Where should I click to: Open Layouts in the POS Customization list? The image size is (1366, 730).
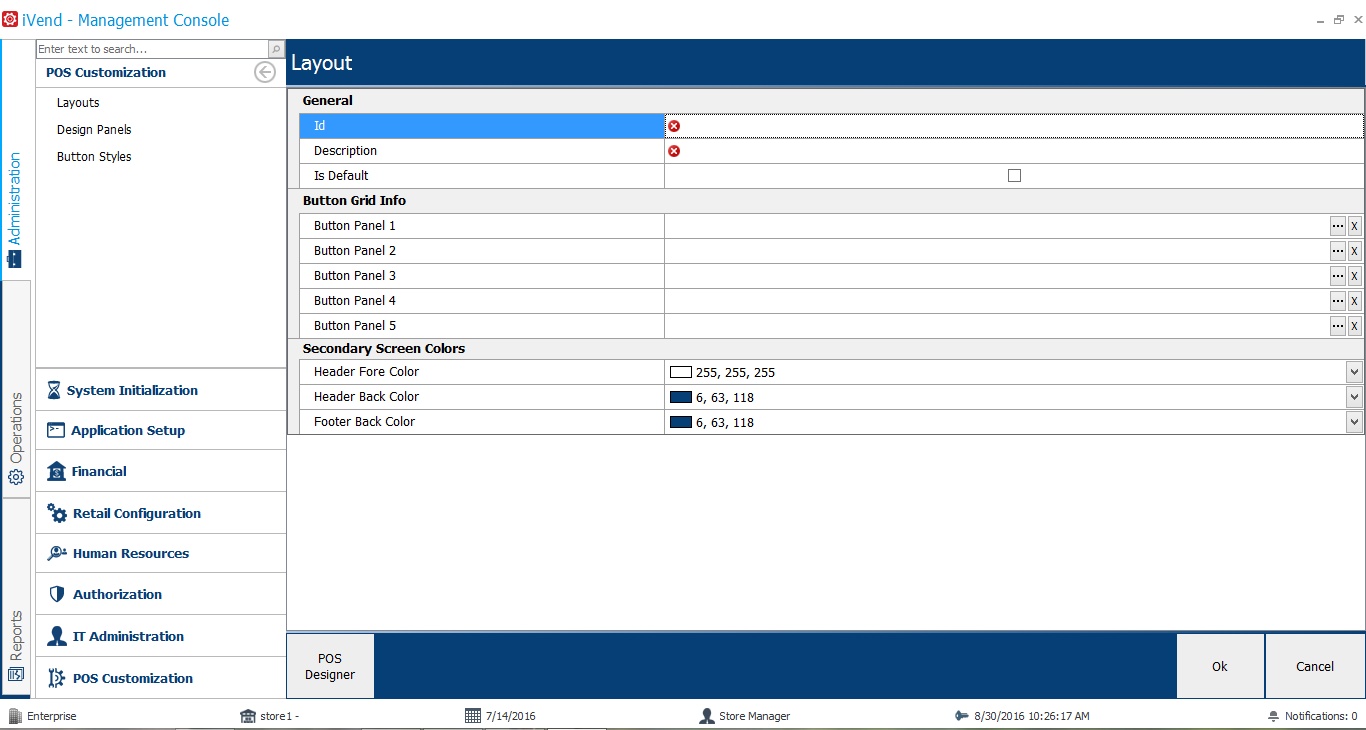(78, 103)
